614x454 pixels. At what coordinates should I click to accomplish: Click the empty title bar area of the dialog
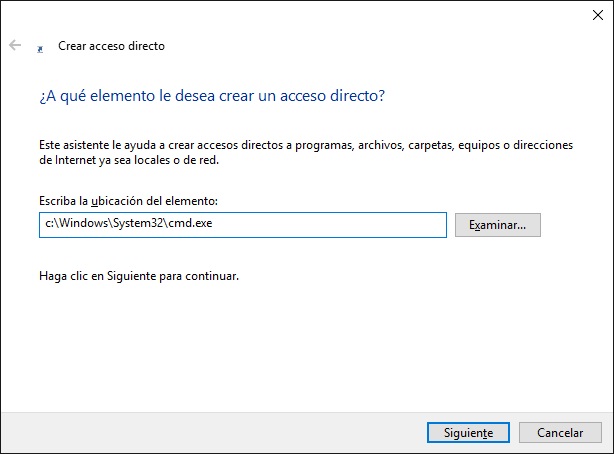tap(300, 14)
